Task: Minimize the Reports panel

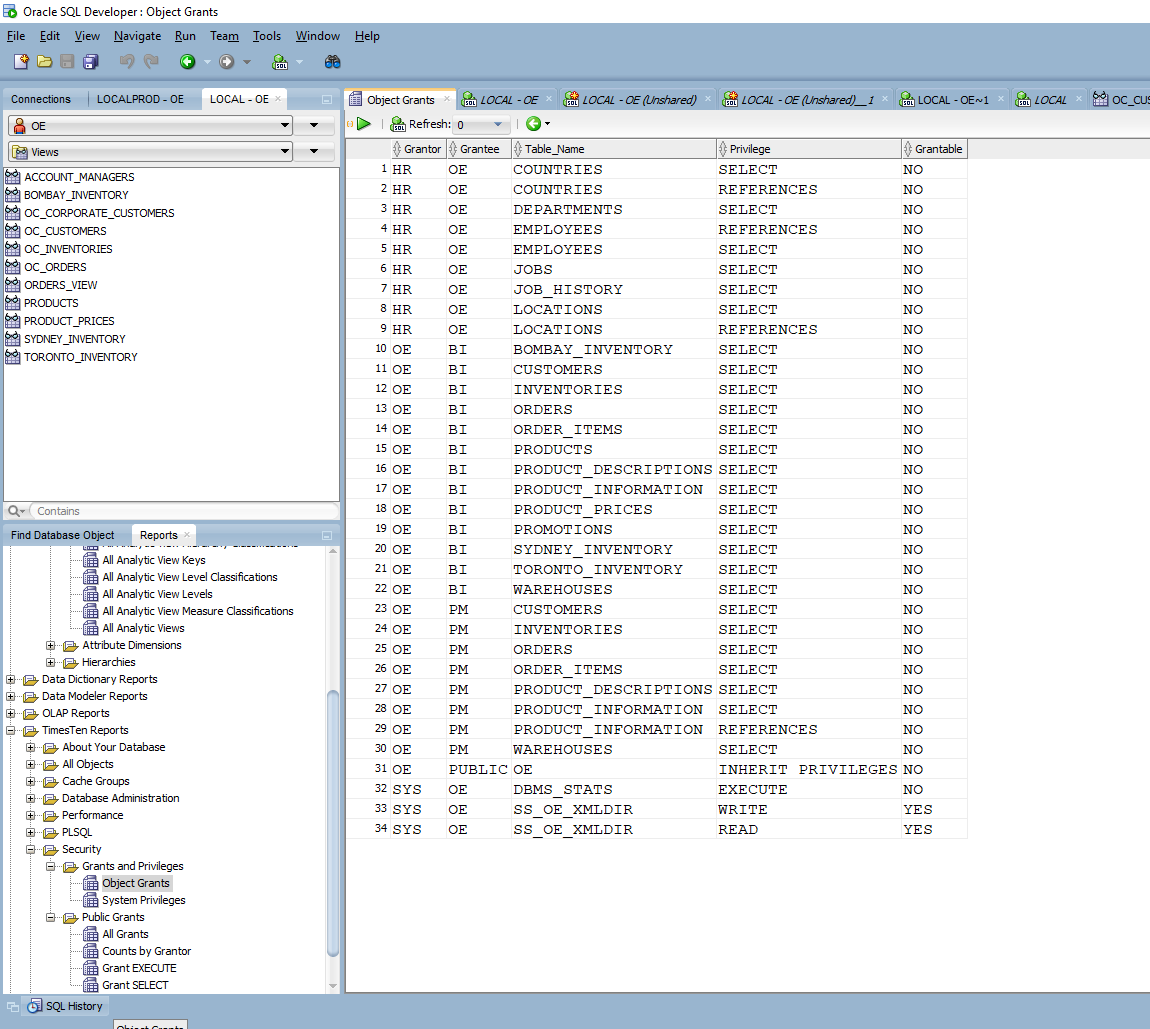Action: [327, 535]
